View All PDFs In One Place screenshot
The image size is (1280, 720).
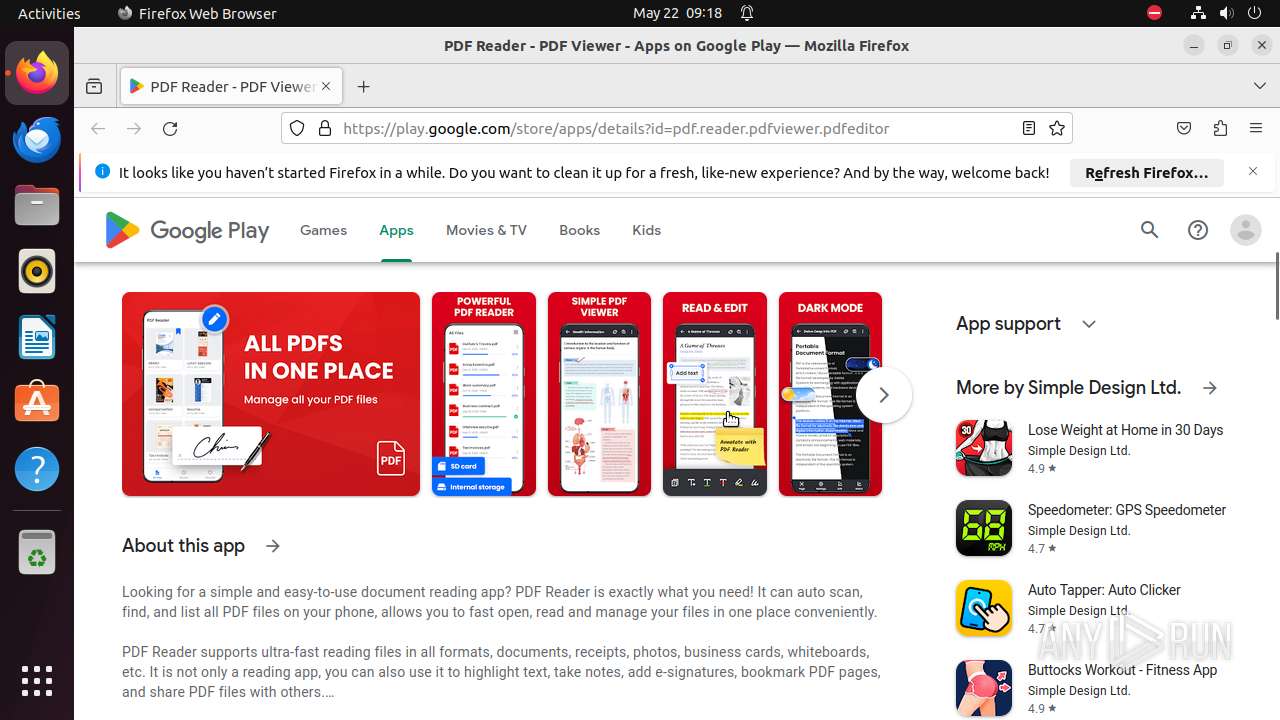271,394
